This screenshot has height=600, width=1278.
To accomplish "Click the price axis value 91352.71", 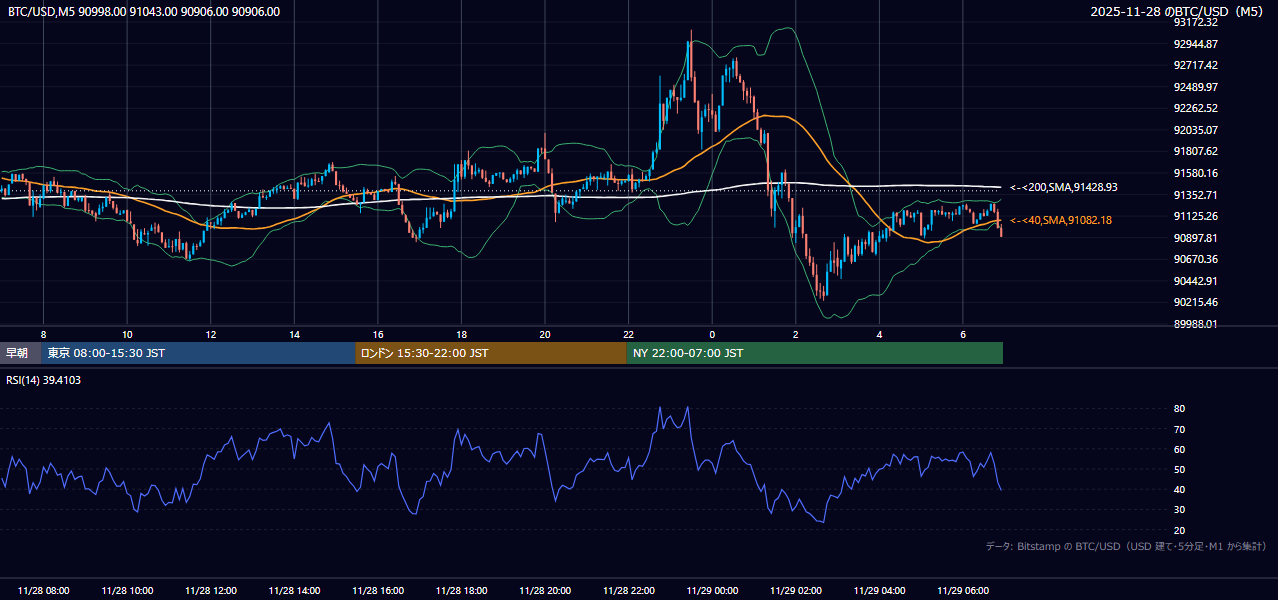I will click(x=1196, y=195).
